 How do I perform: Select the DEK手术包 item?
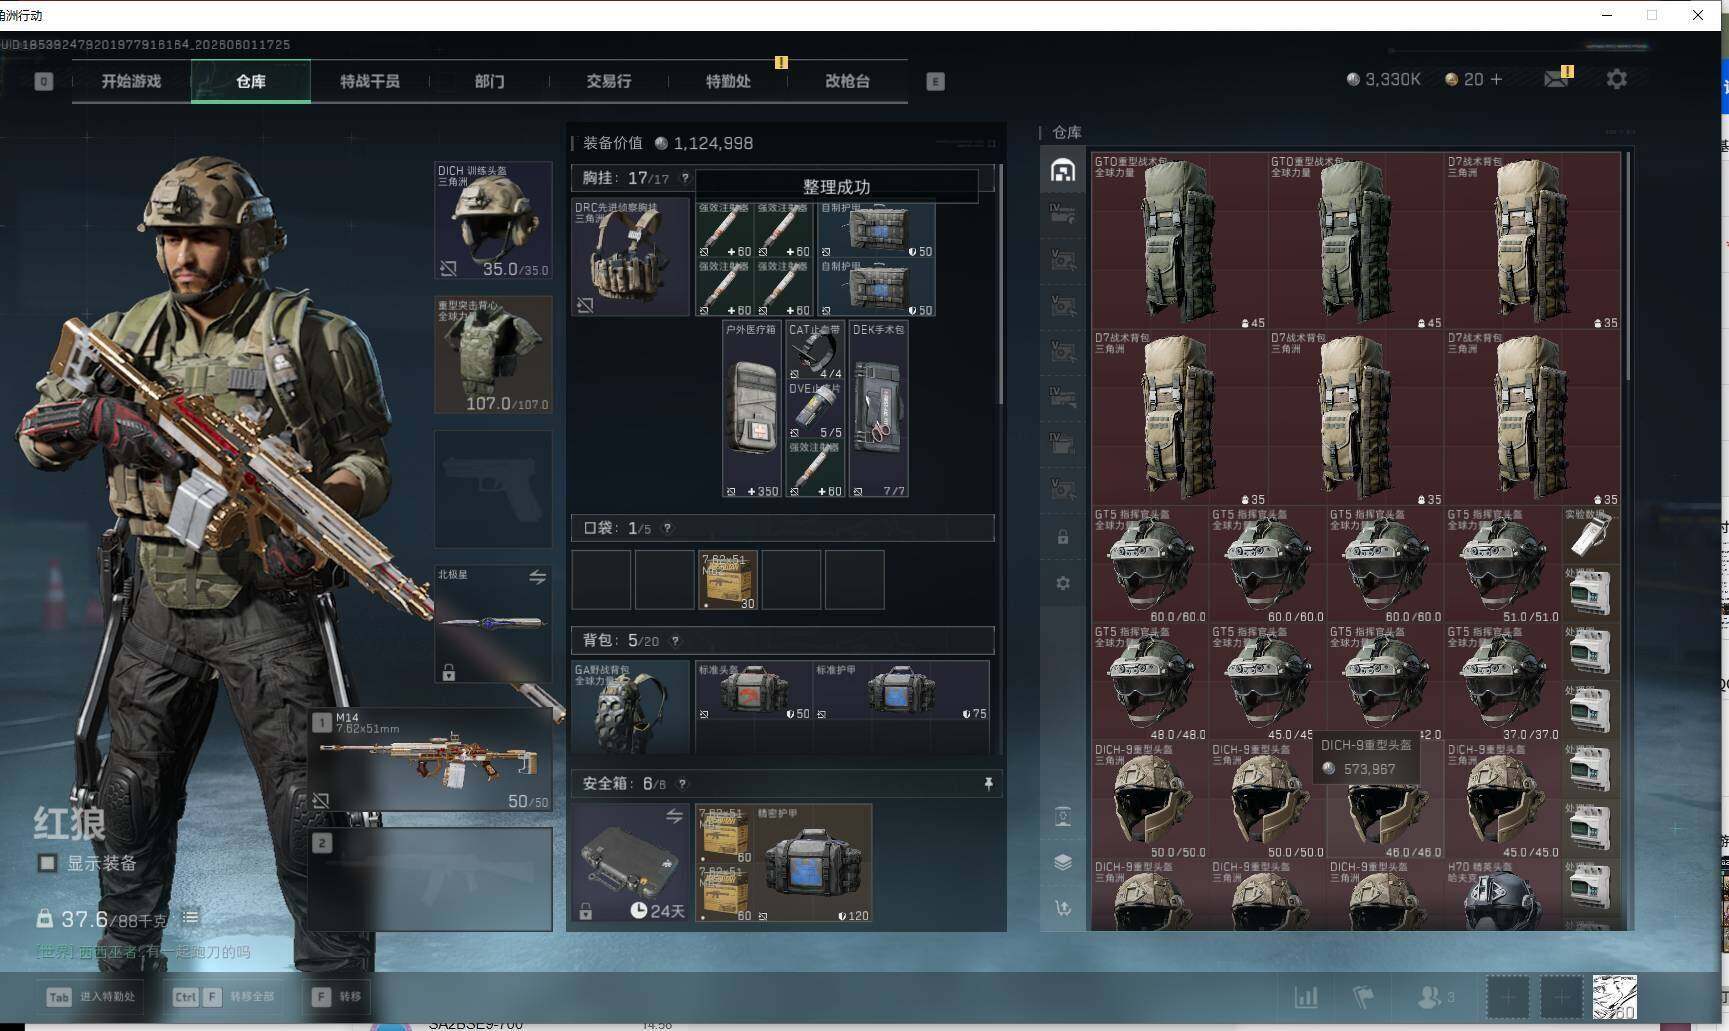(879, 409)
